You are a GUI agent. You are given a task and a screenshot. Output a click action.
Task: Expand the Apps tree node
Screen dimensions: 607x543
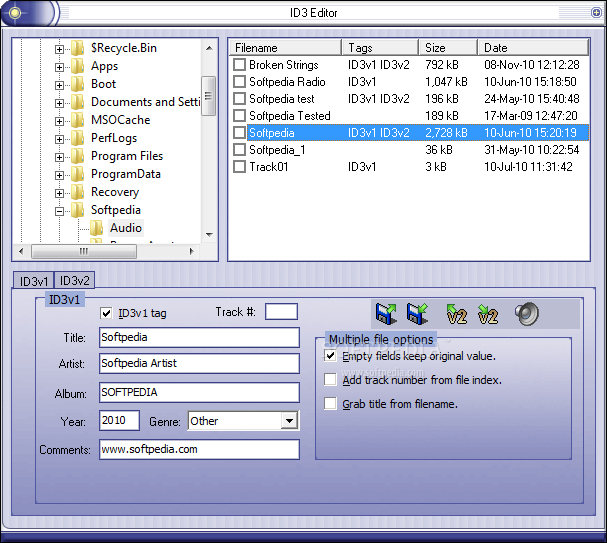[59, 67]
